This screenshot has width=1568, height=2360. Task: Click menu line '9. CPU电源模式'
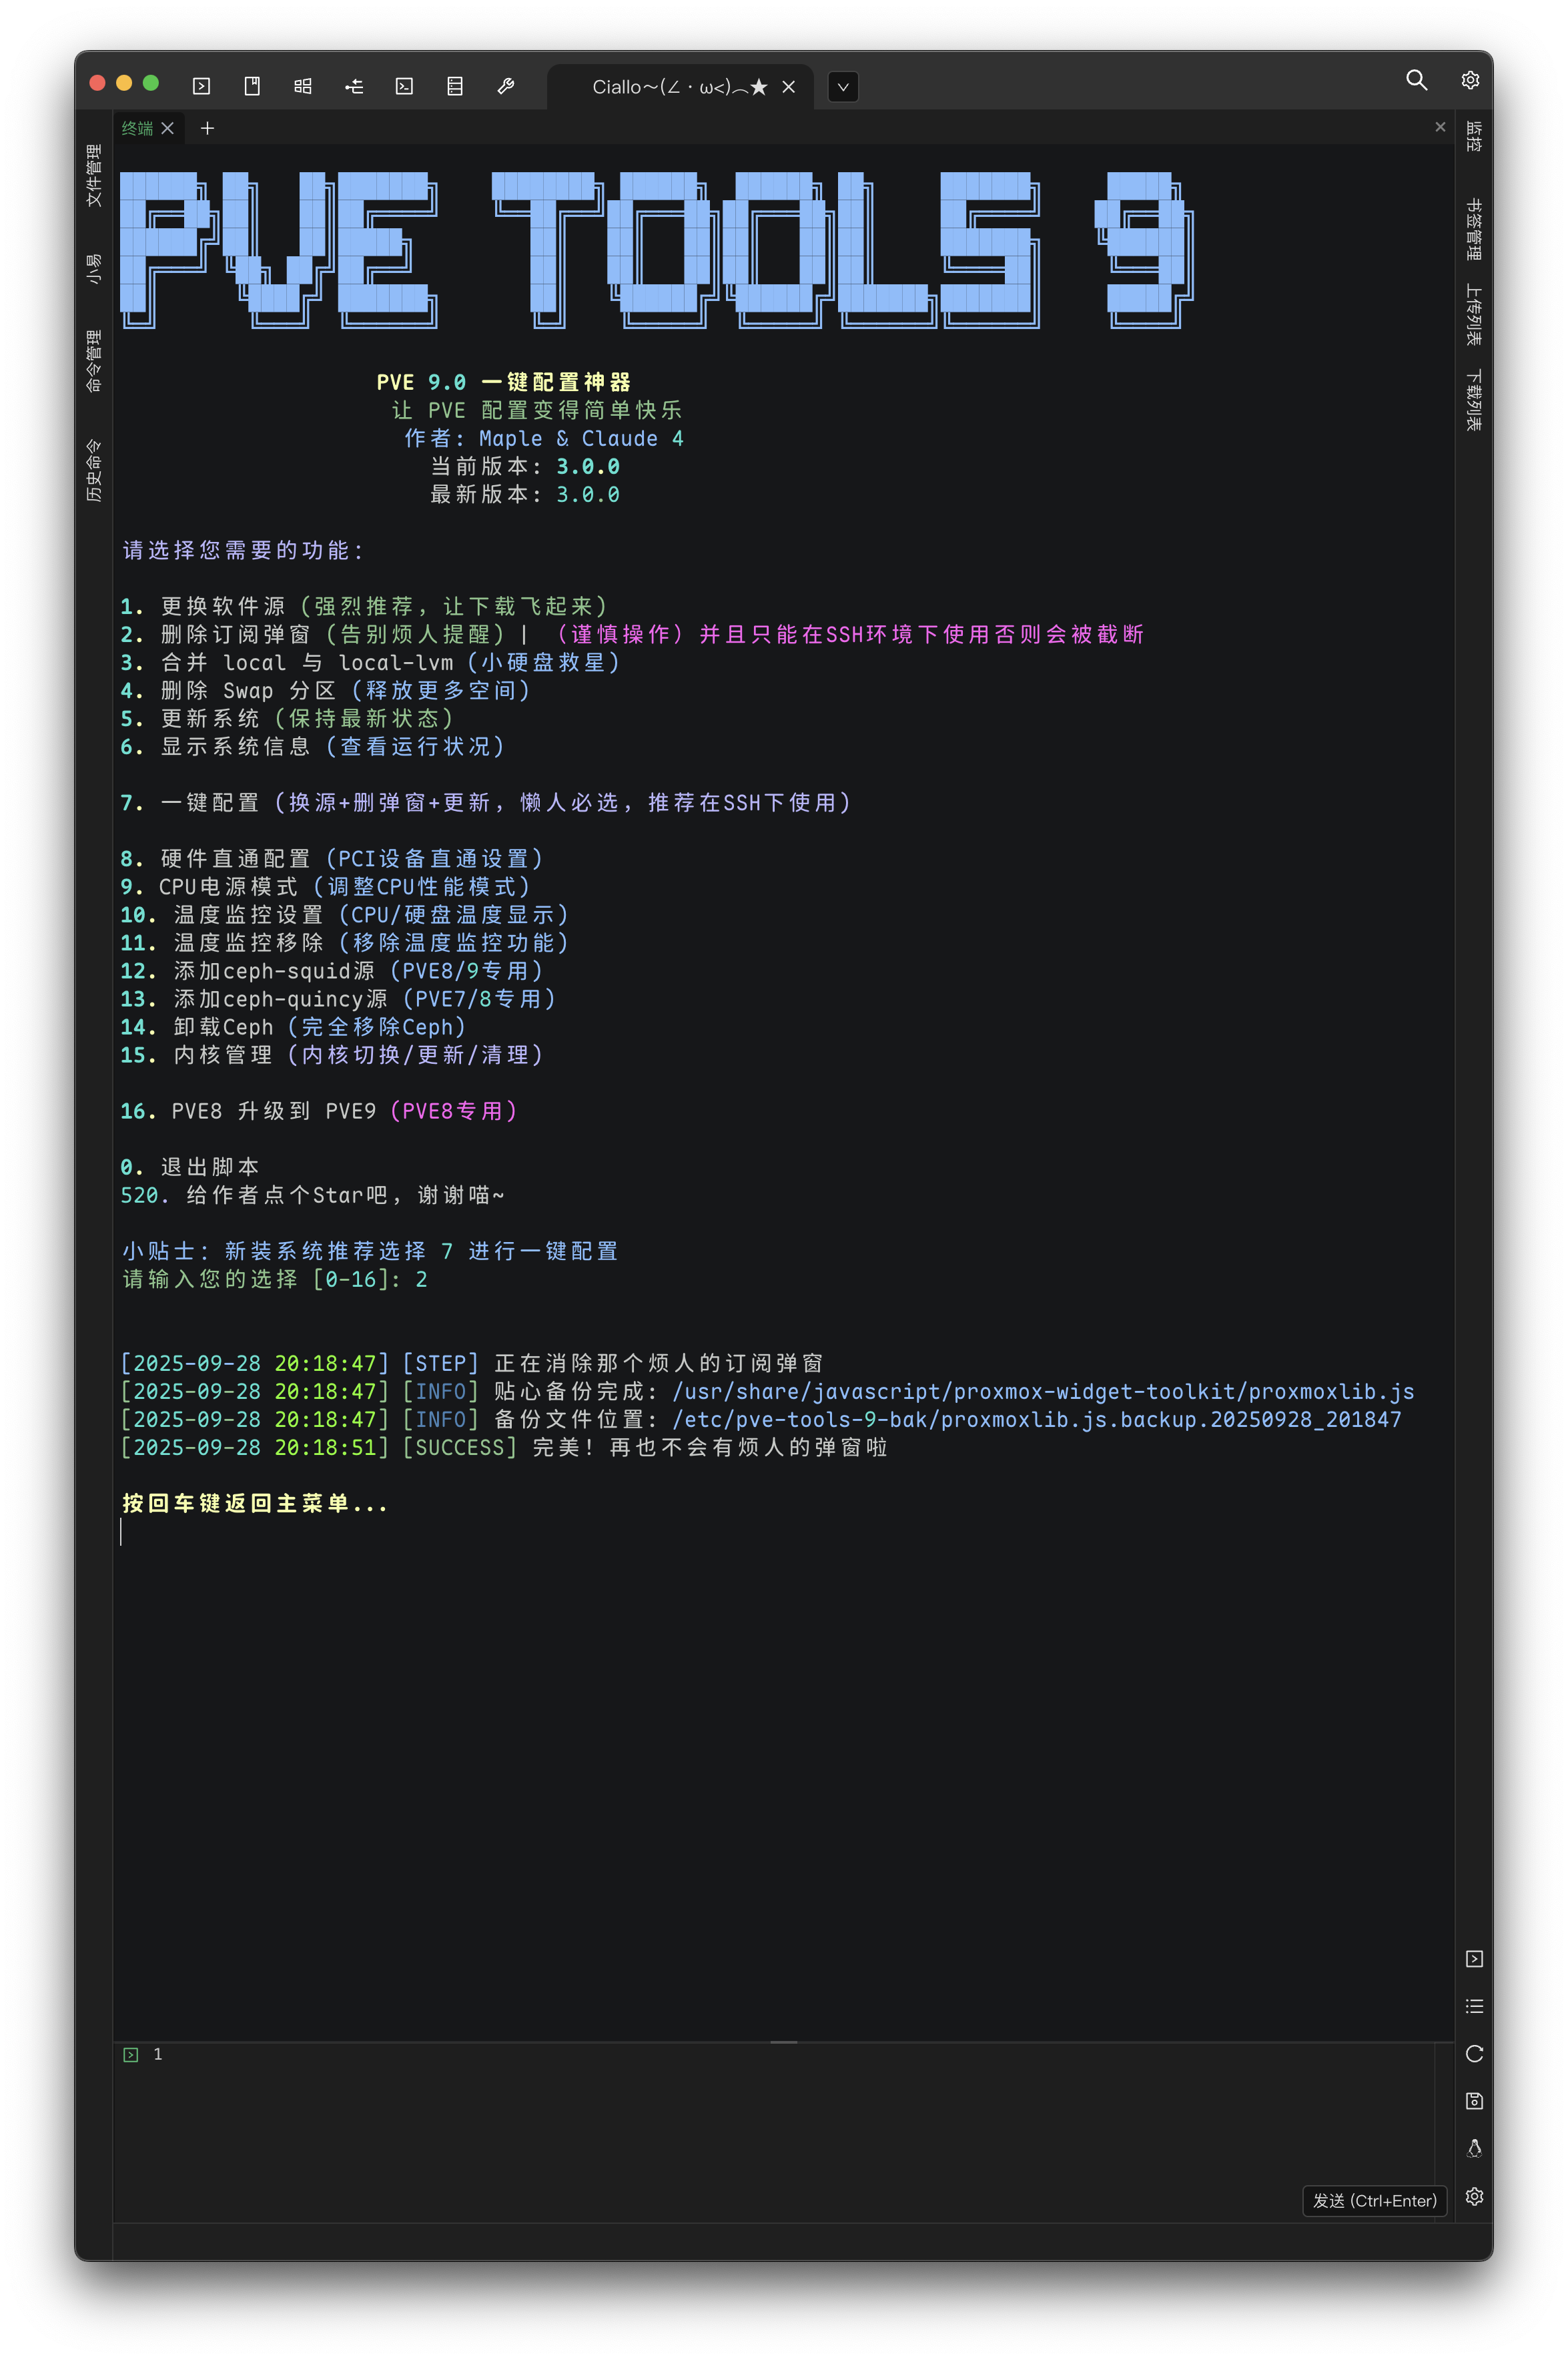pos(325,887)
